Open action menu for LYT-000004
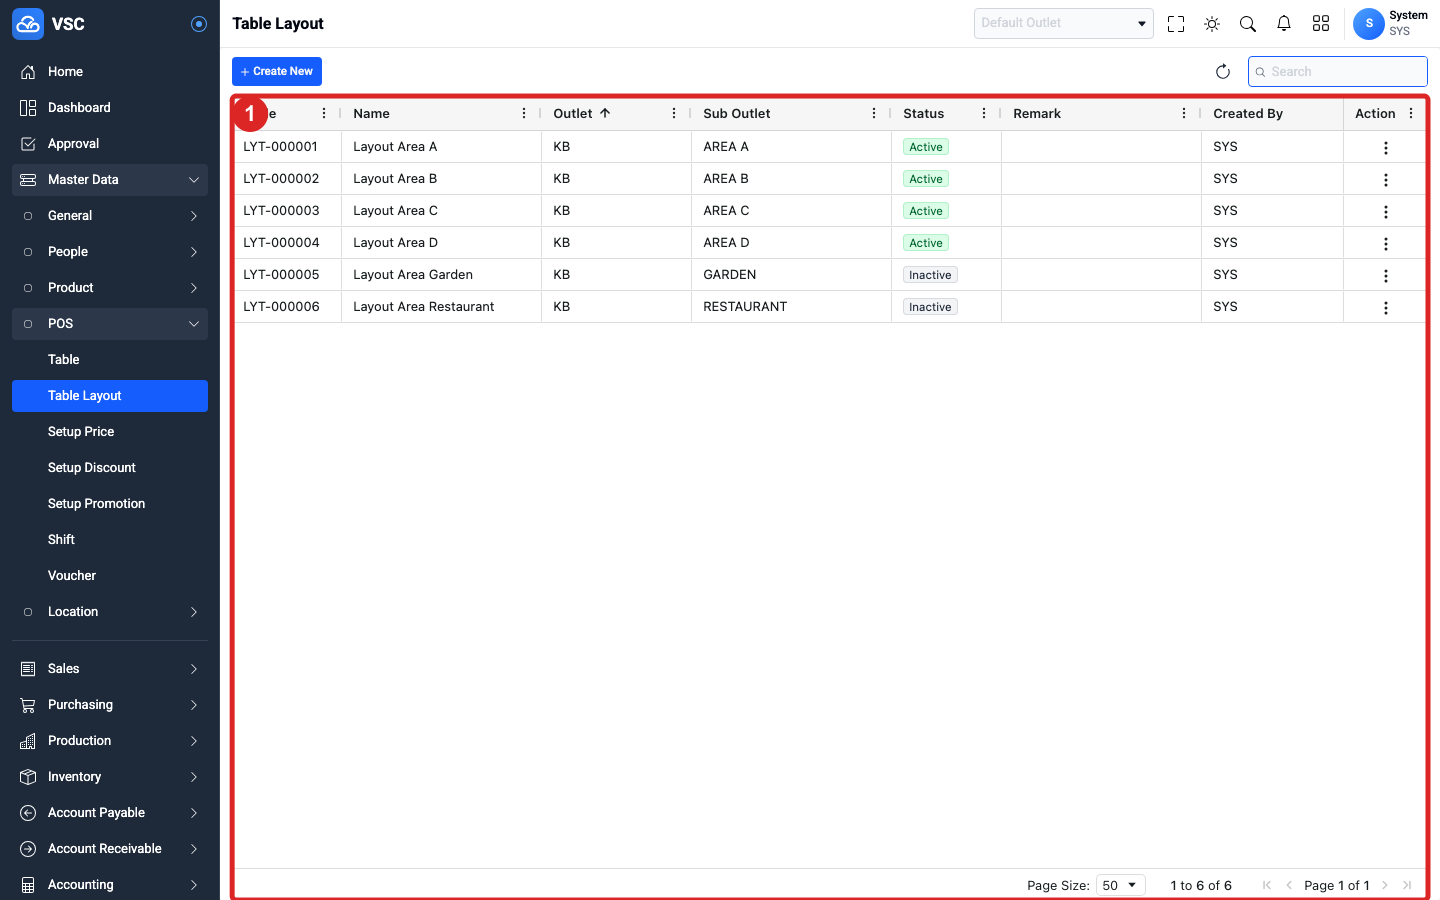 1386,244
